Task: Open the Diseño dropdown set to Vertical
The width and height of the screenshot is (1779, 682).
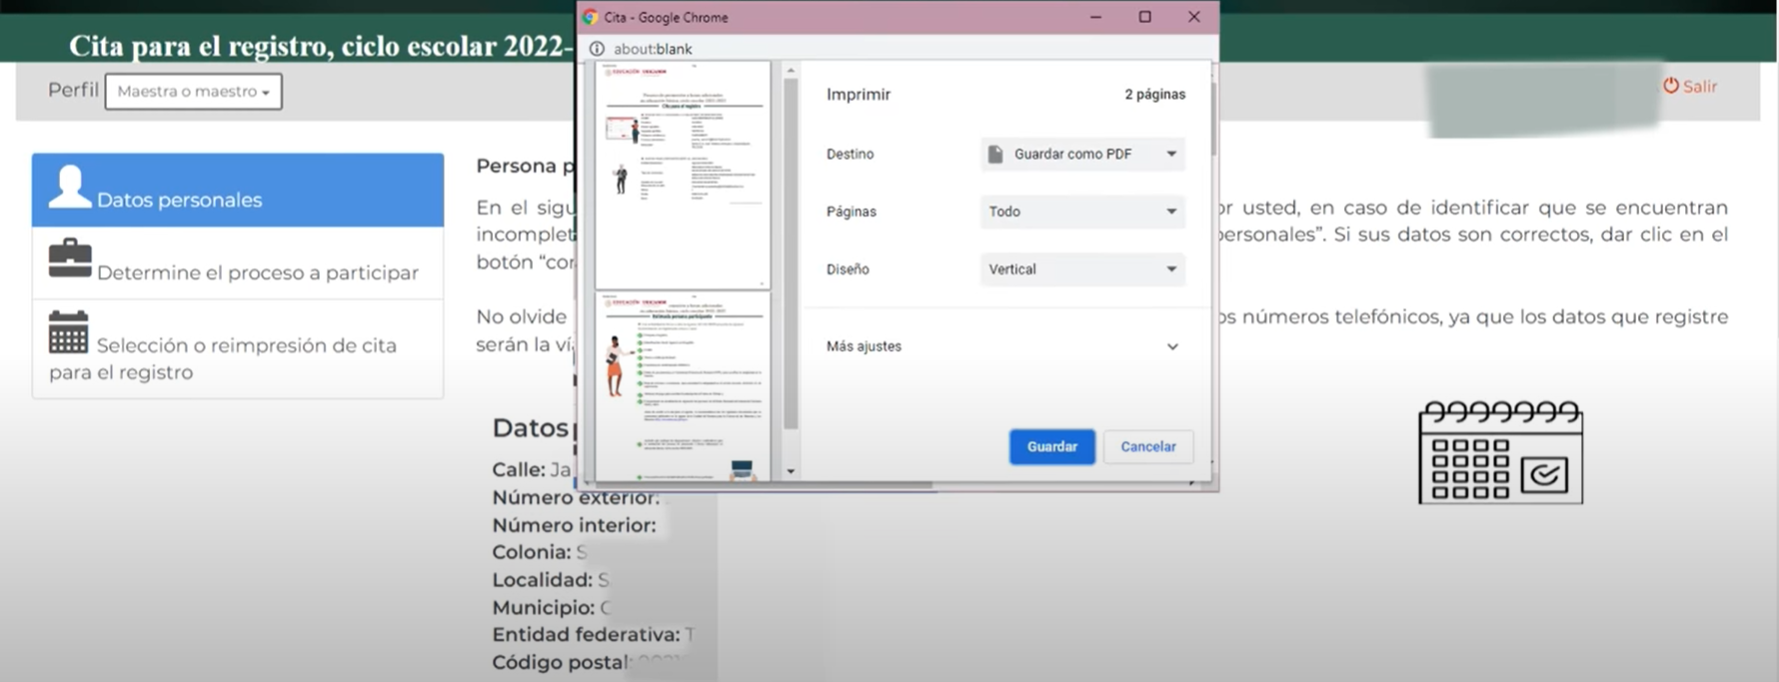Action: [x=1082, y=270]
